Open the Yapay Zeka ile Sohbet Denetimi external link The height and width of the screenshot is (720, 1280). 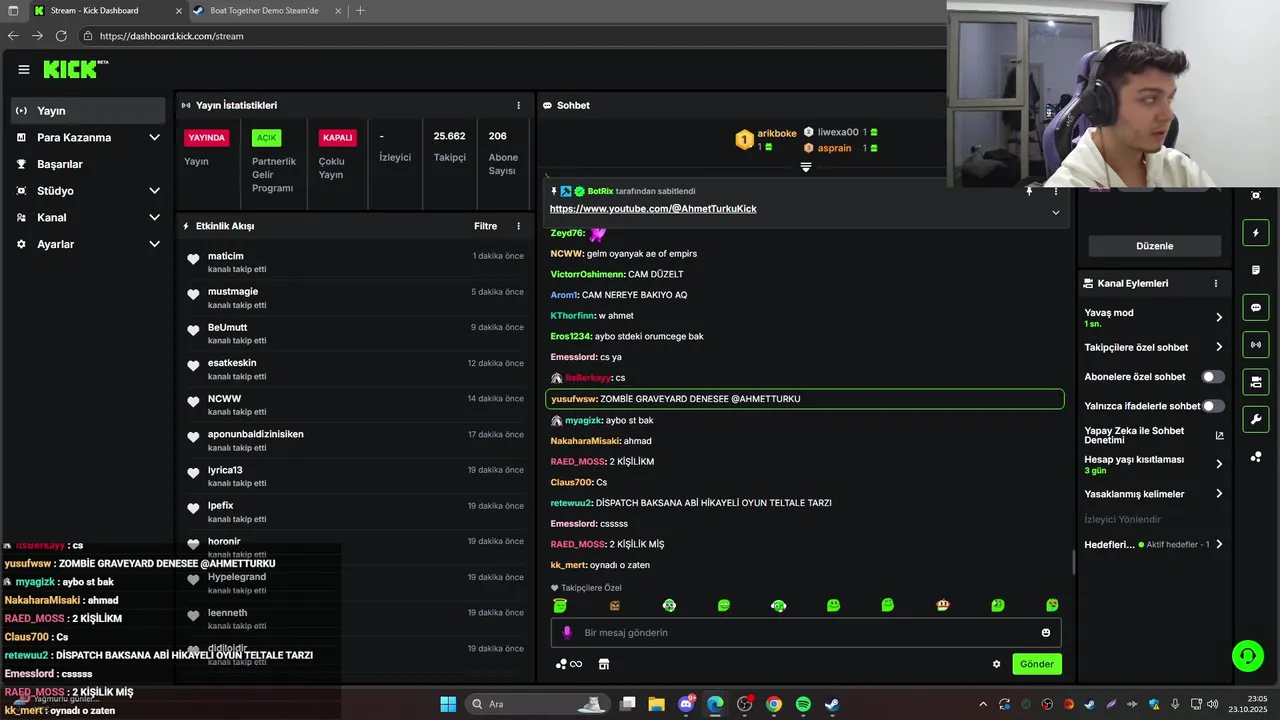pyautogui.click(x=1219, y=436)
